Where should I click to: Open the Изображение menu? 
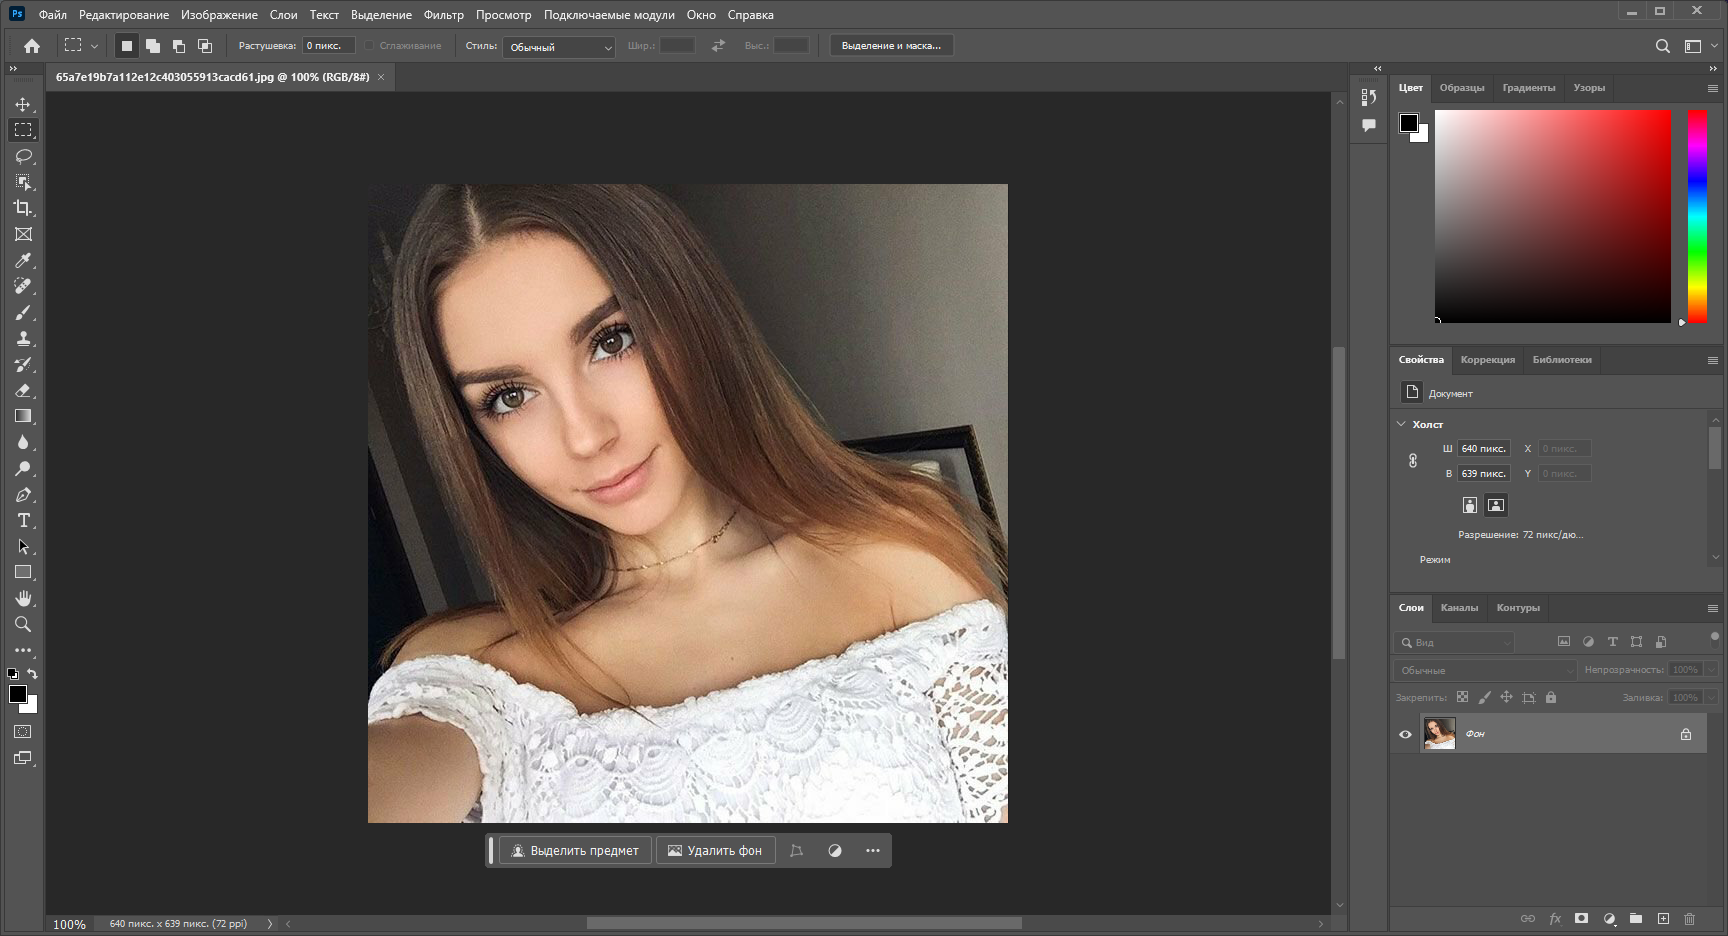(x=219, y=15)
